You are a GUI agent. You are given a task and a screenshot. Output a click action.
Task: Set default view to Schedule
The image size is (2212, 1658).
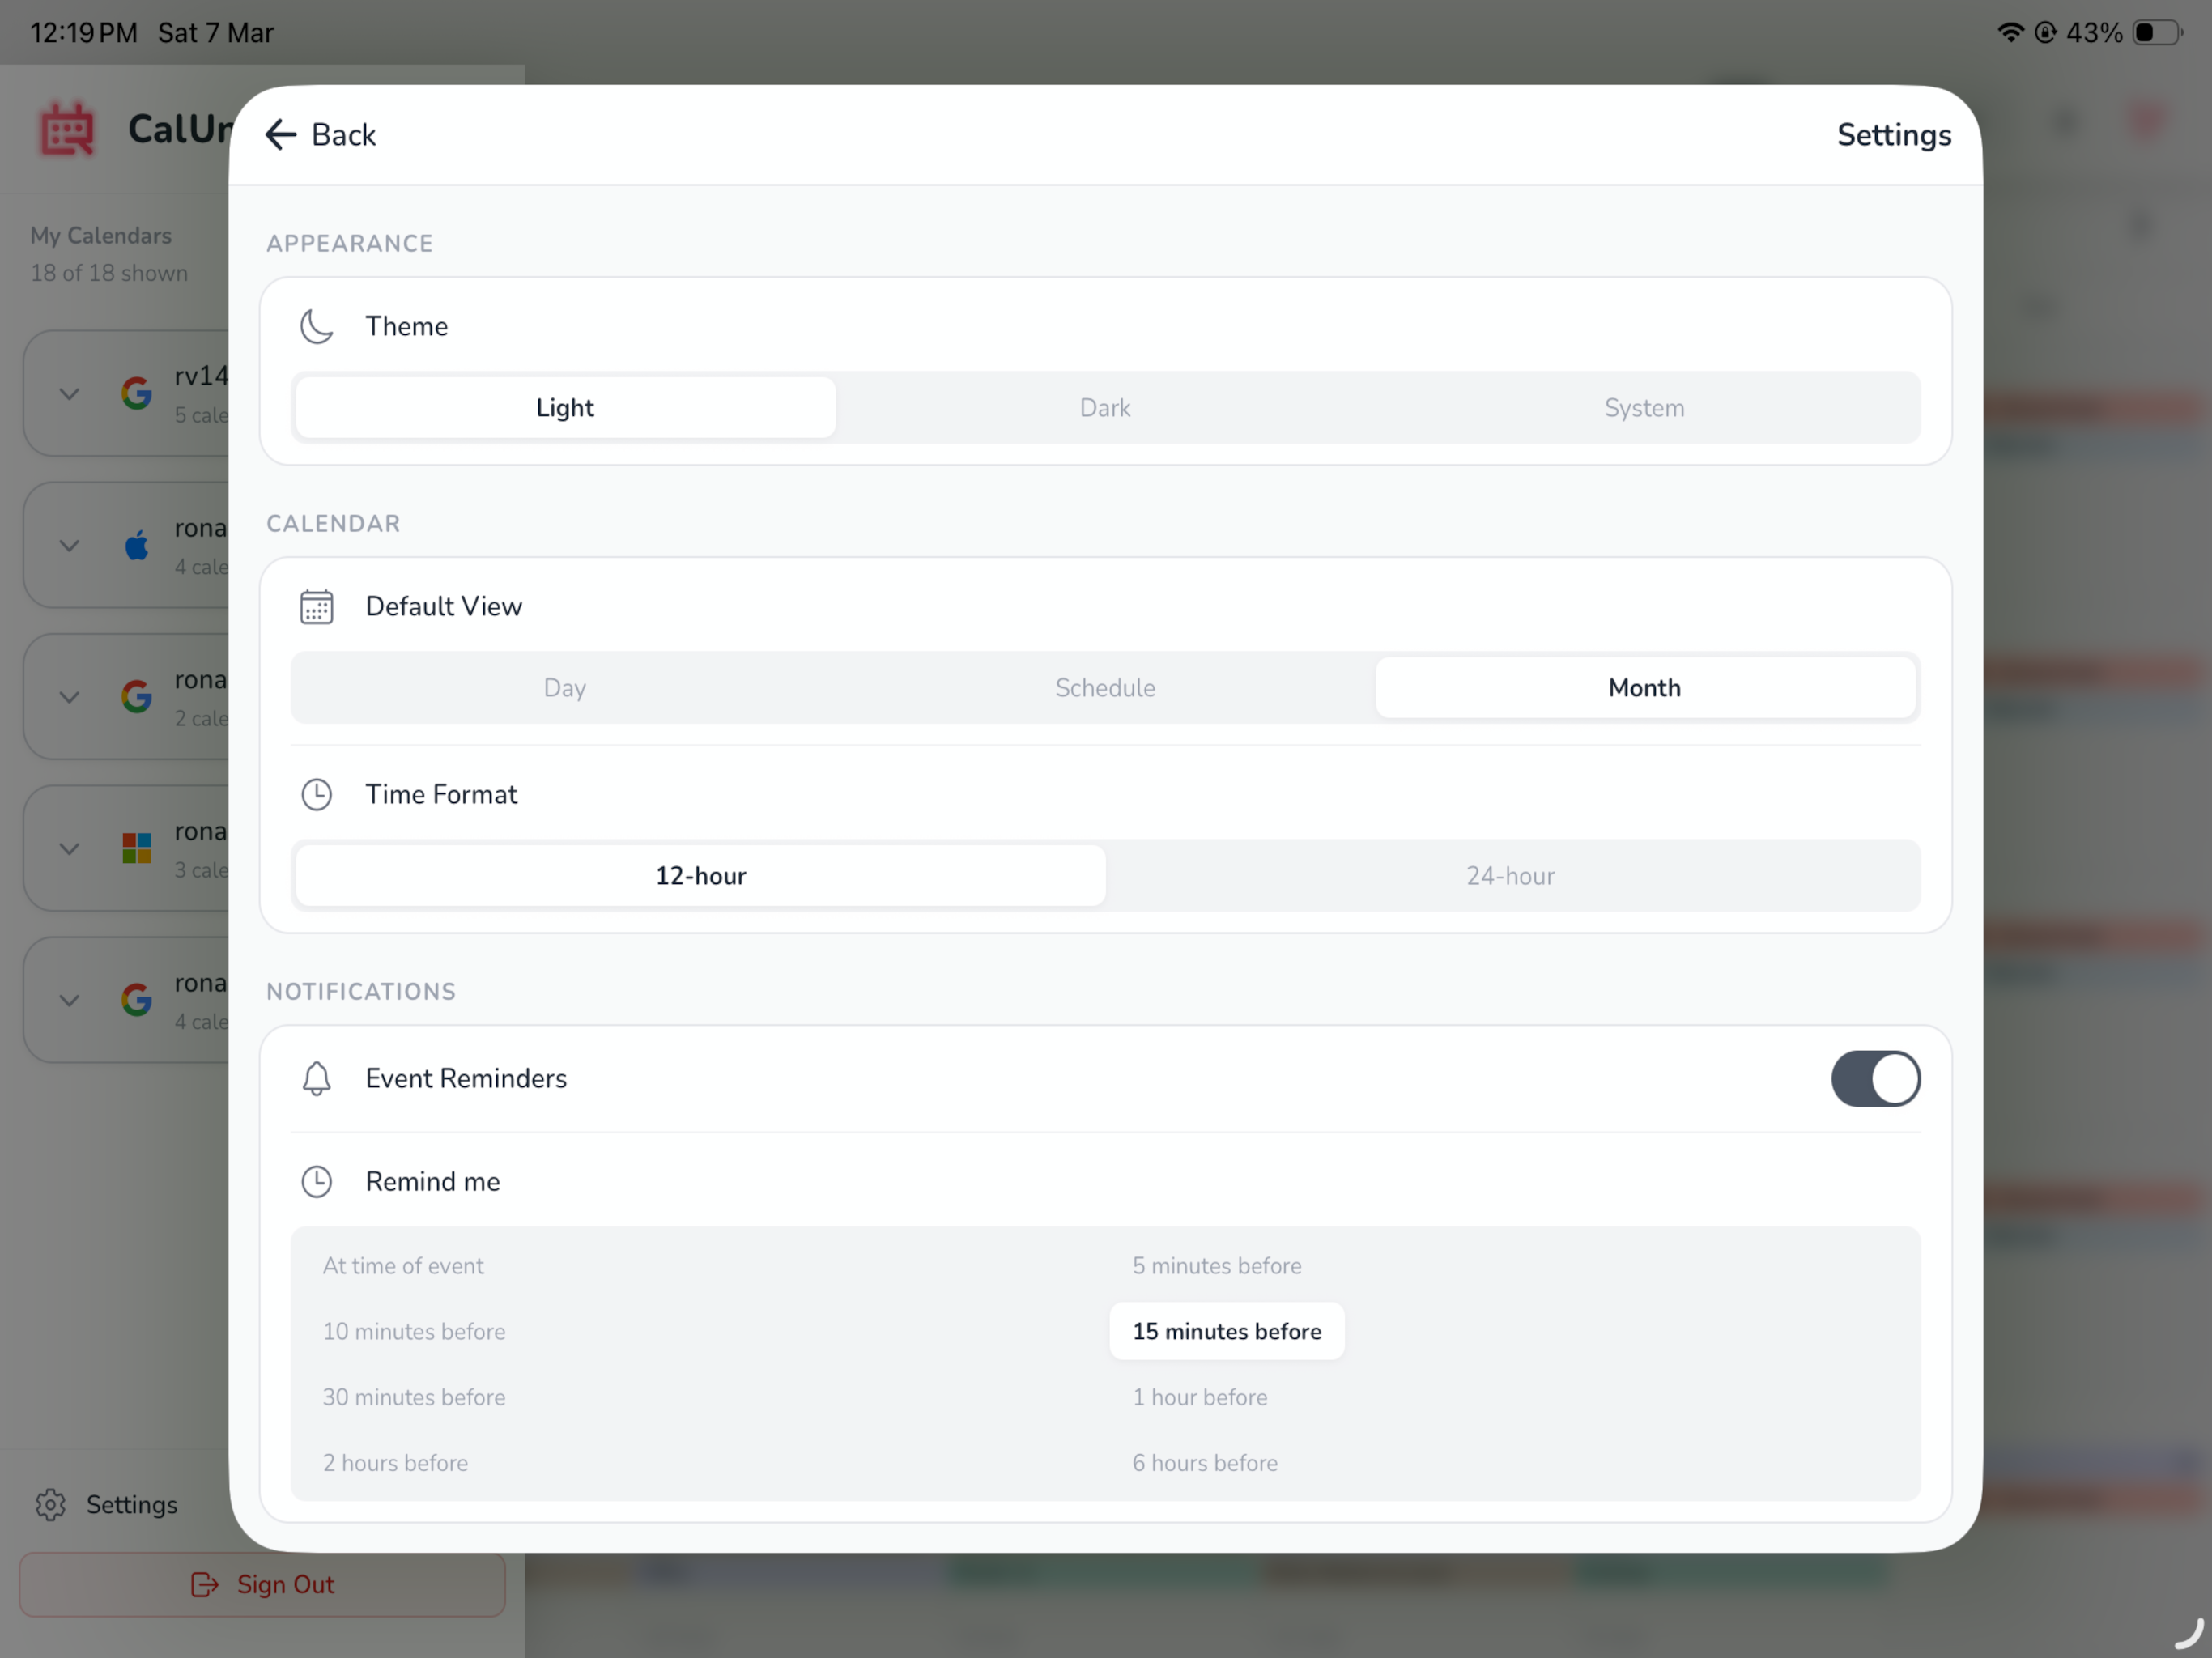pyautogui.click(x=1105, y=688)
